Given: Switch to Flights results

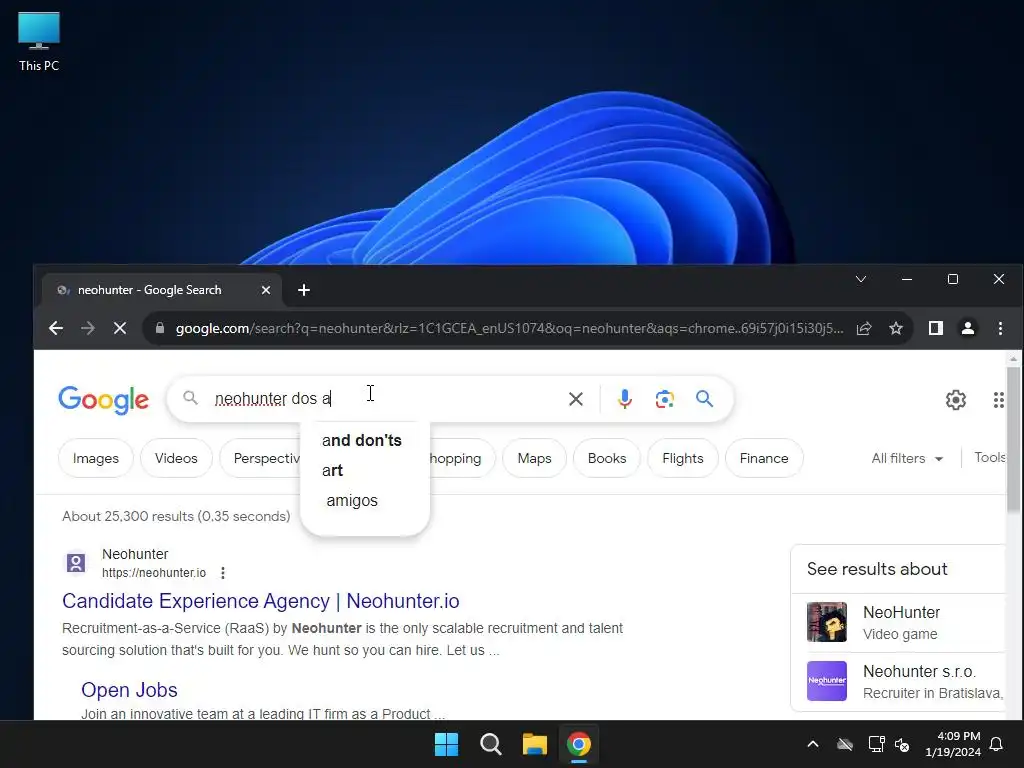Looking at the screenshot, I should click(x=682, y=458).
